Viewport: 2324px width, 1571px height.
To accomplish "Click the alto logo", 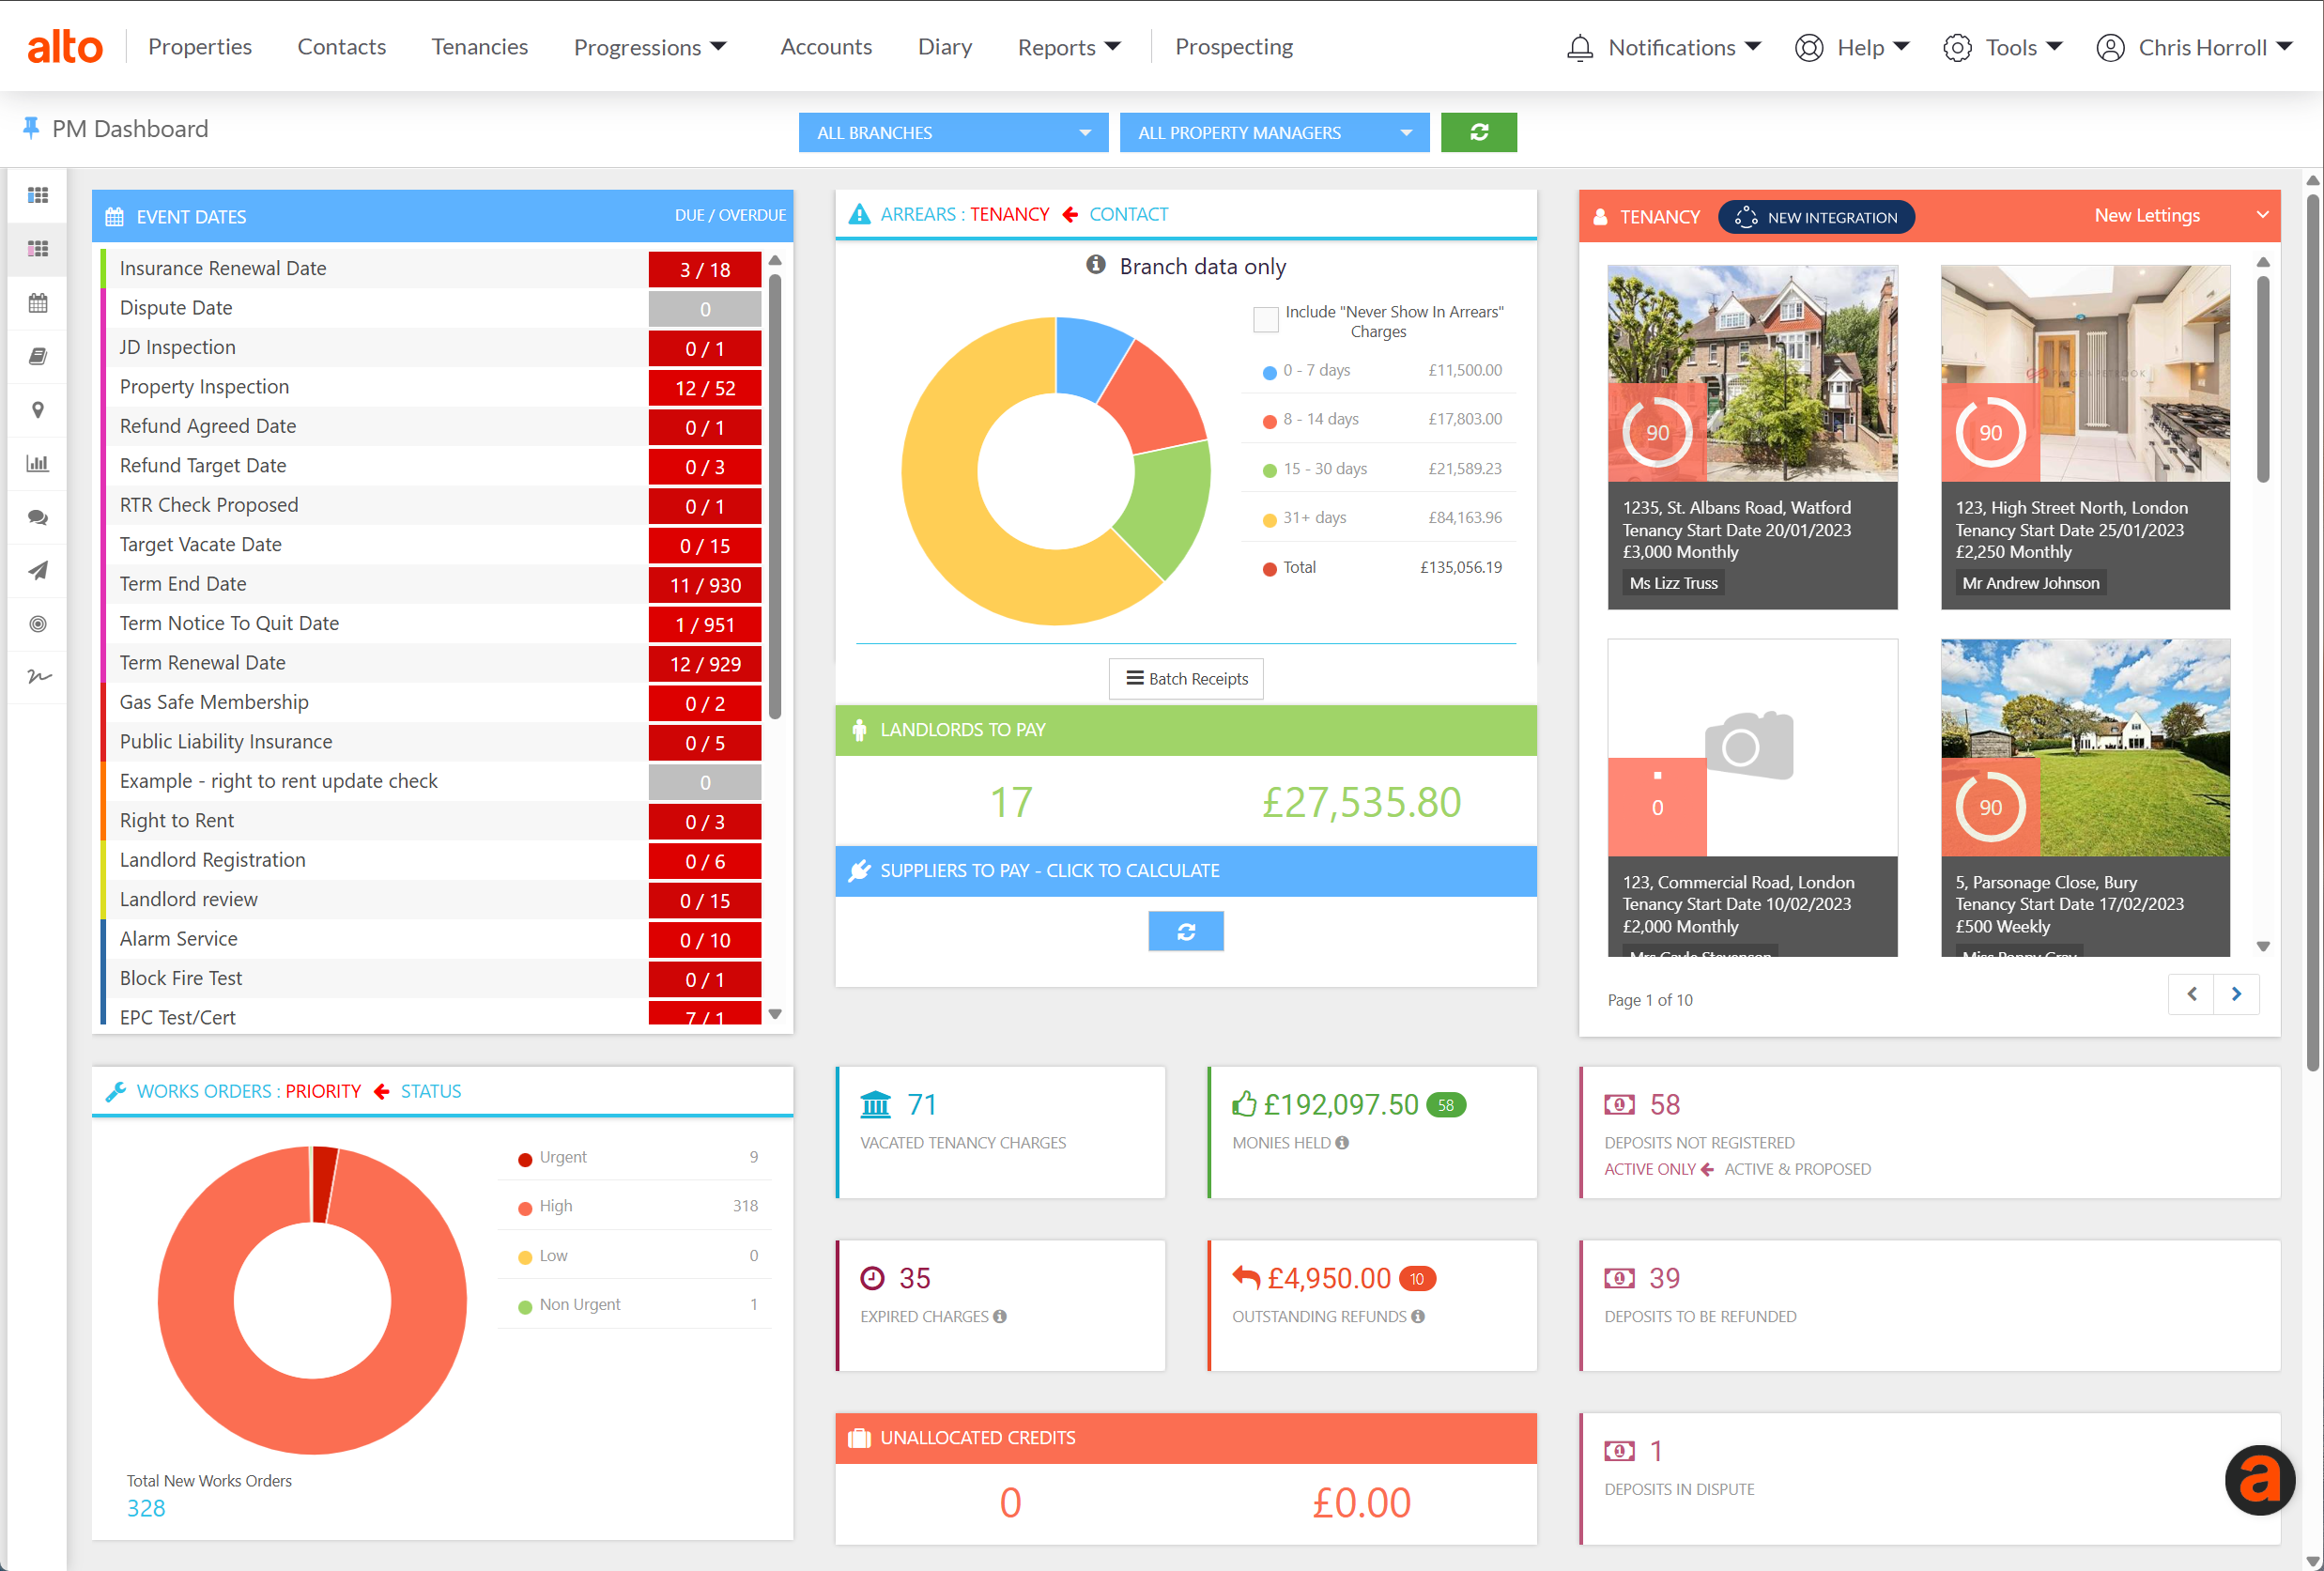I will tap(65, 46).
